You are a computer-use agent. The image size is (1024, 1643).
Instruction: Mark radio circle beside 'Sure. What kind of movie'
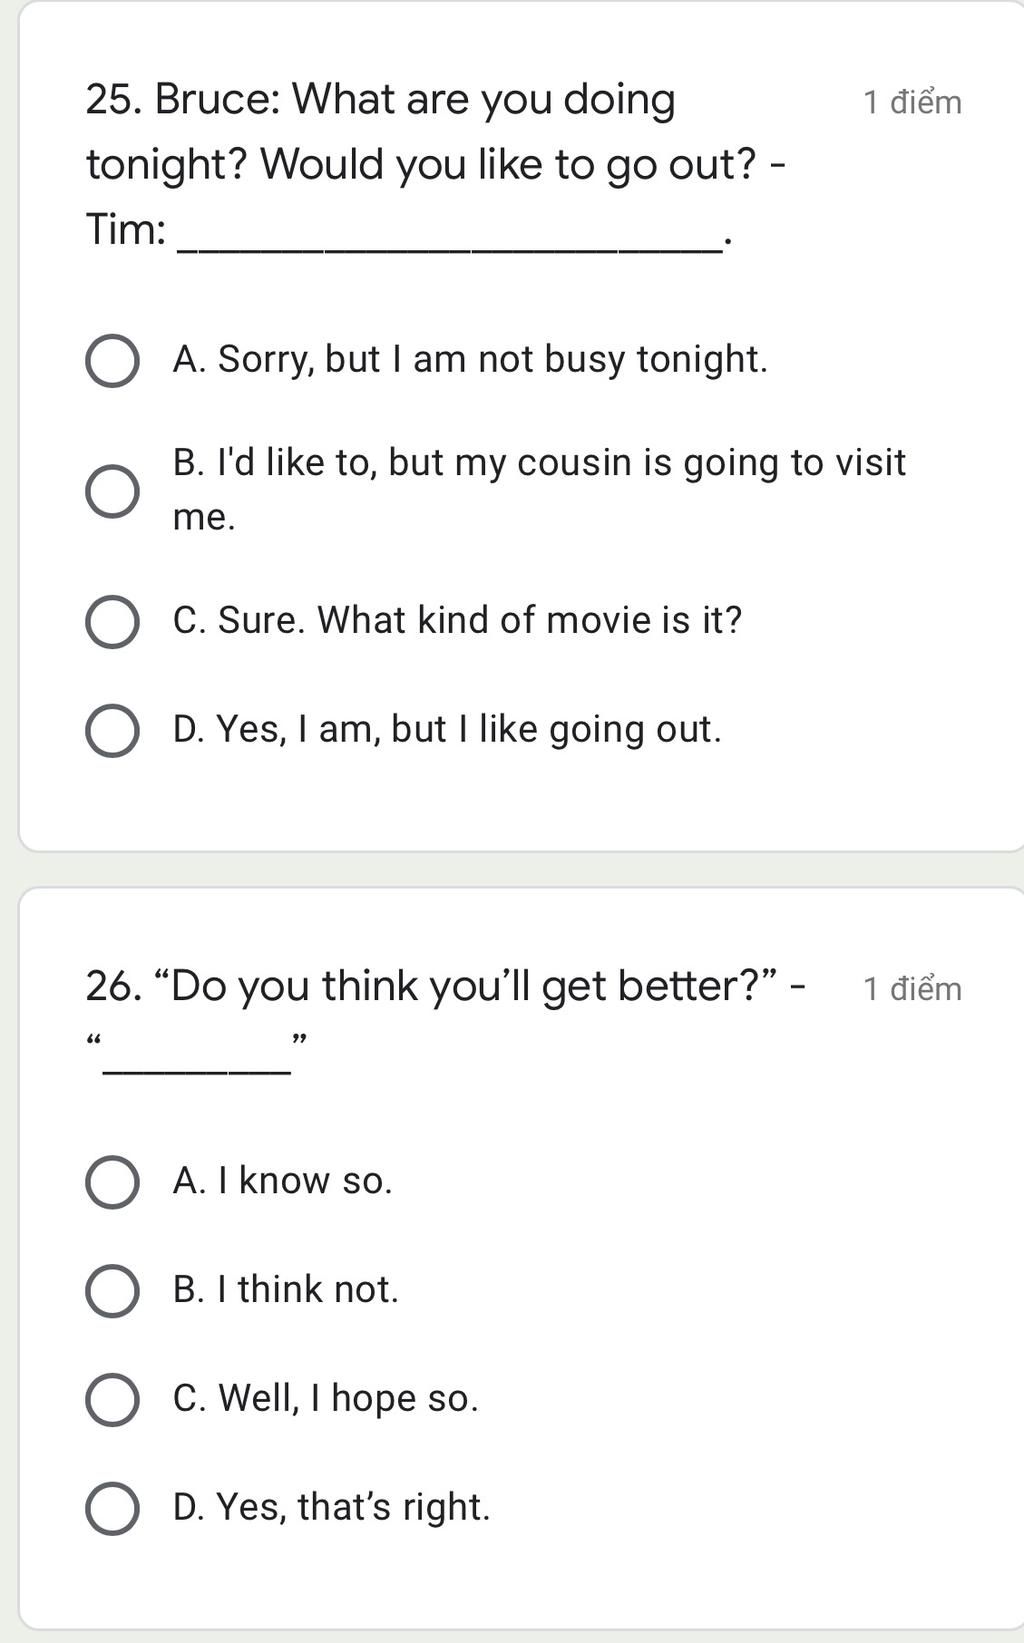pyautogui.click(x=112, y=622)
